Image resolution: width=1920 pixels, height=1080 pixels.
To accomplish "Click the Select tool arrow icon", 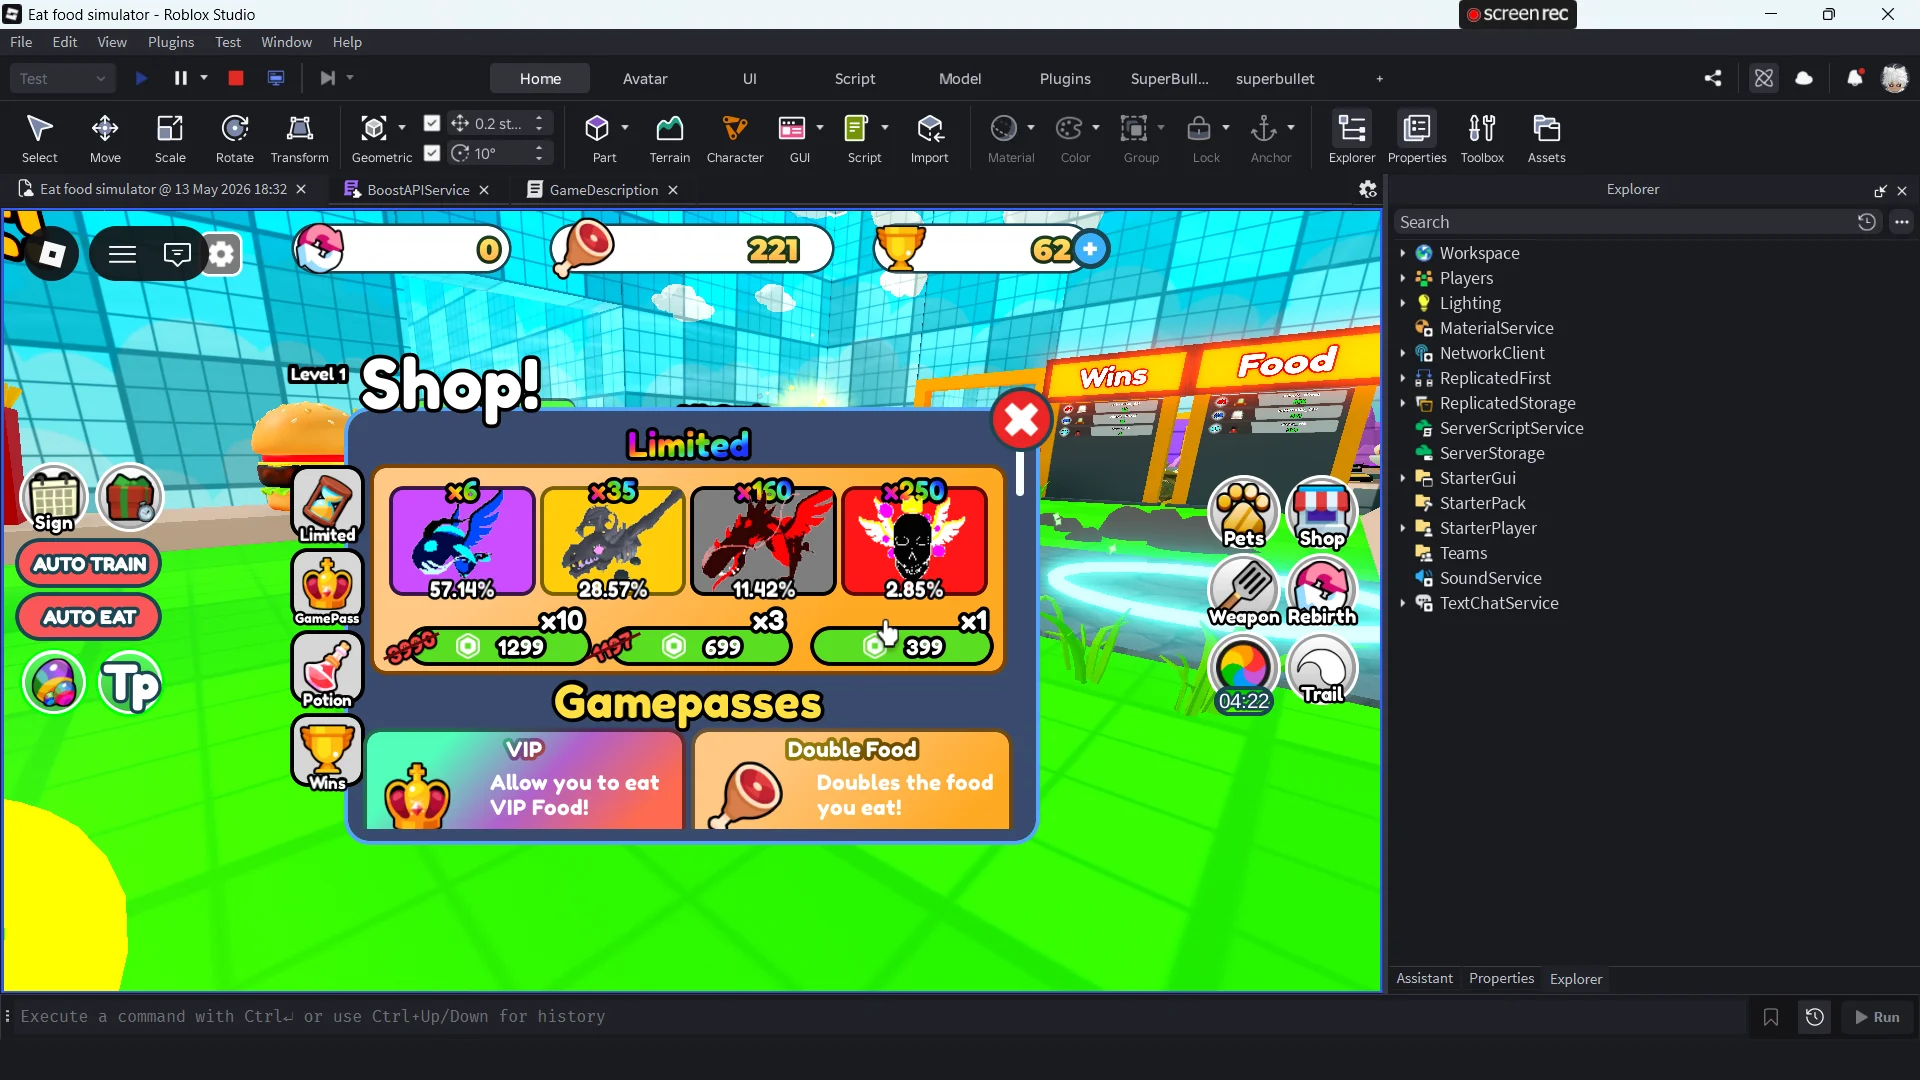I will pos(40,129).
